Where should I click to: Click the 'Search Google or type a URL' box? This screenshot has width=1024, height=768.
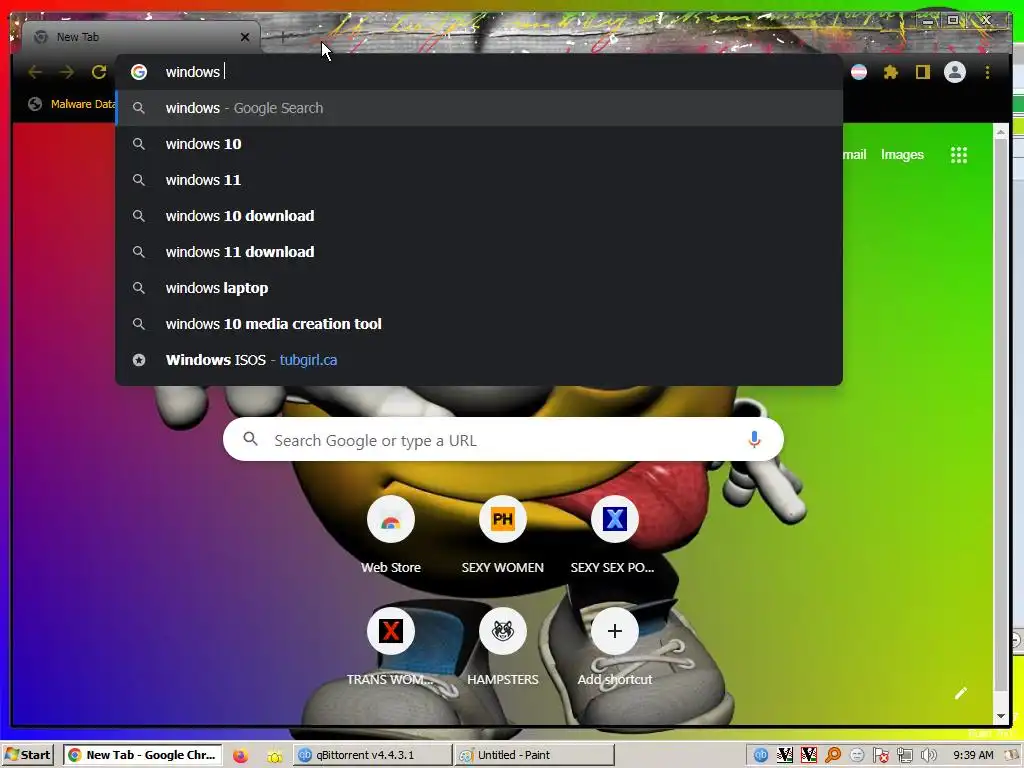(503, 440)
